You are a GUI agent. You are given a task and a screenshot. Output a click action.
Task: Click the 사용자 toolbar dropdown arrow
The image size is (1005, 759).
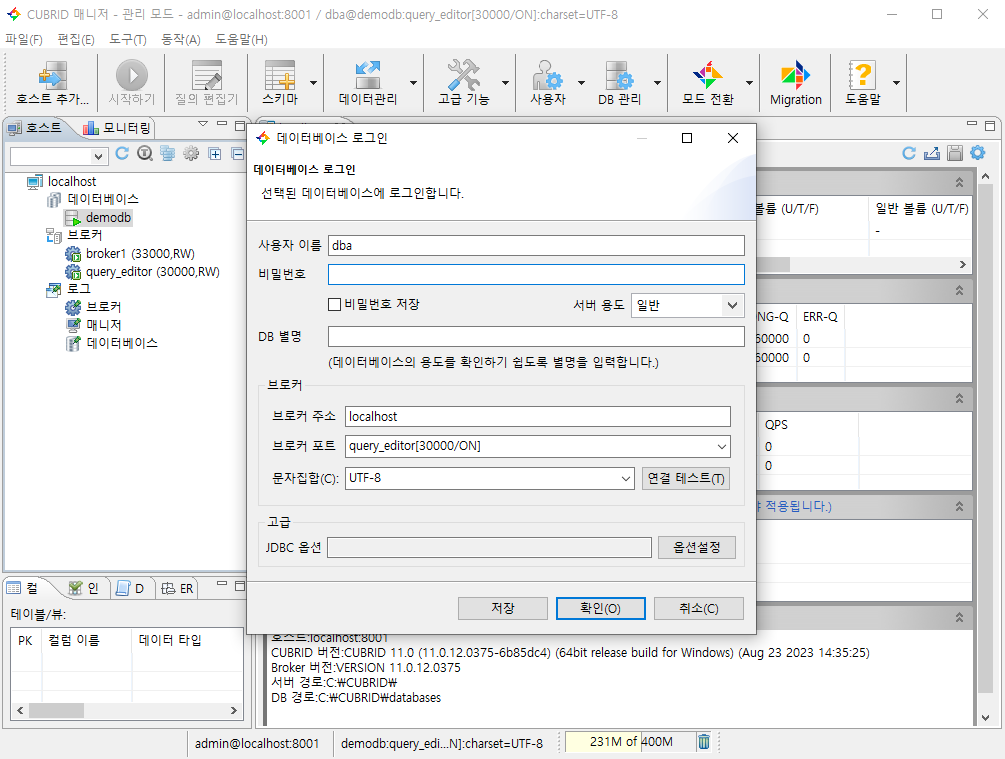tap(581, 83)
